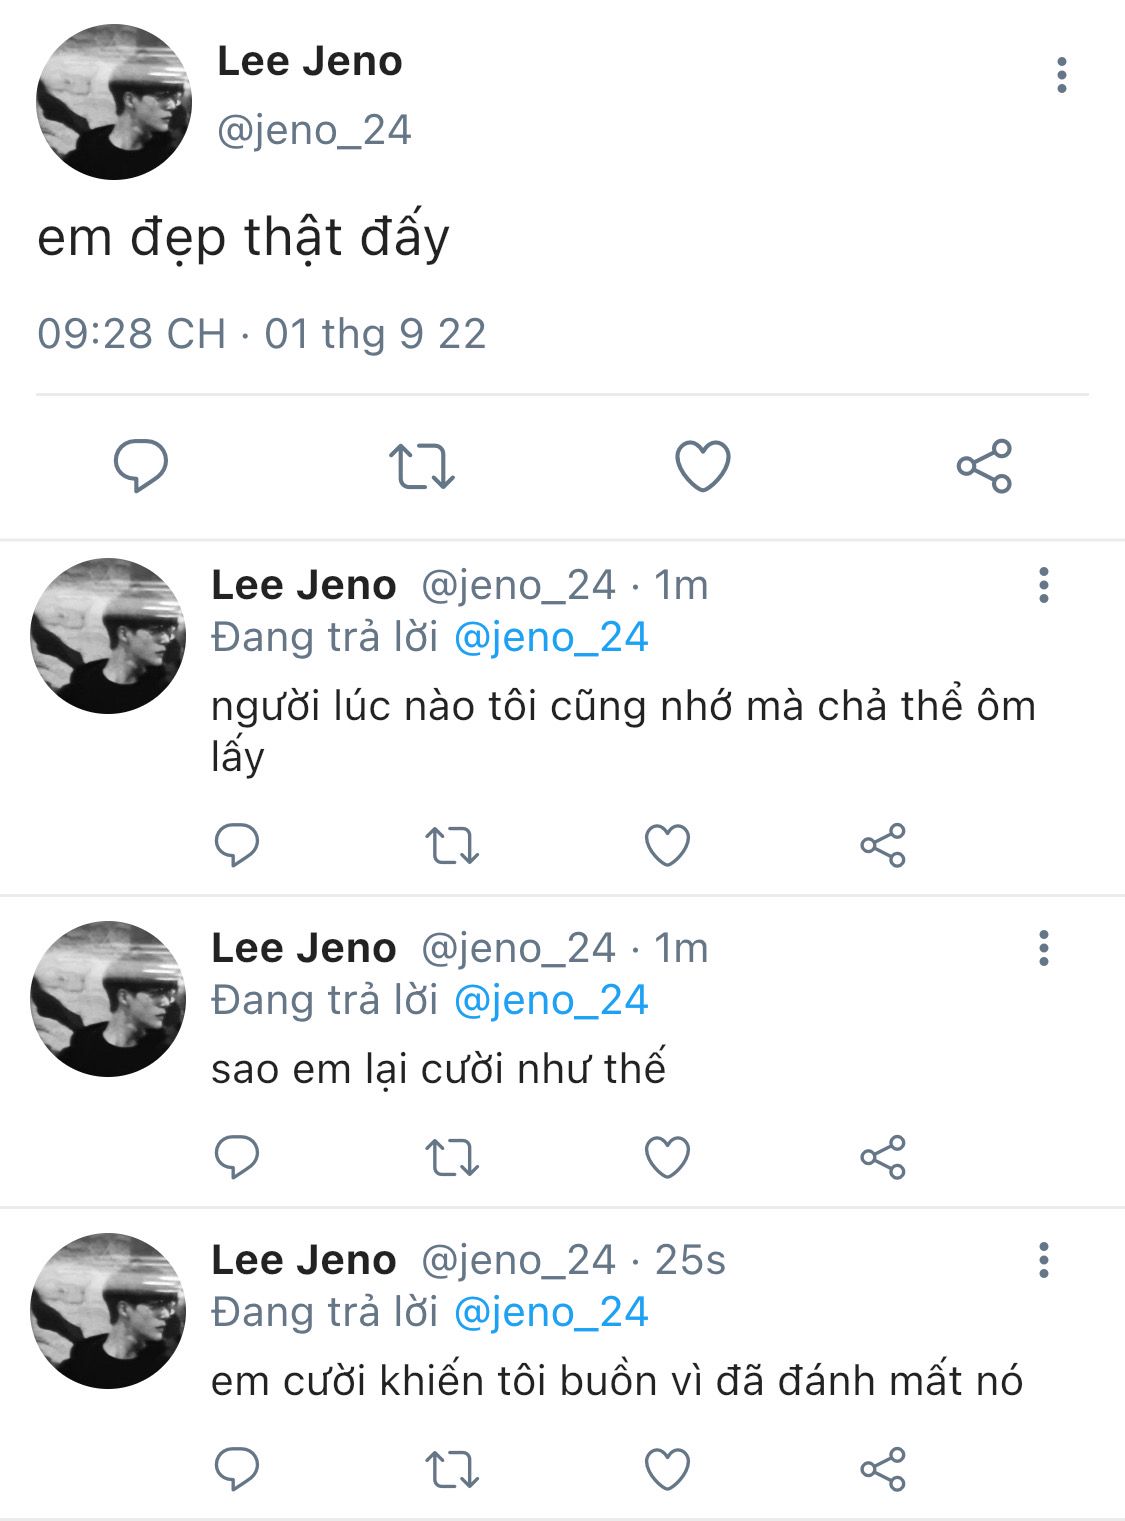
Task: Open more options on the first reply
Action: (x=1043, y=585)
